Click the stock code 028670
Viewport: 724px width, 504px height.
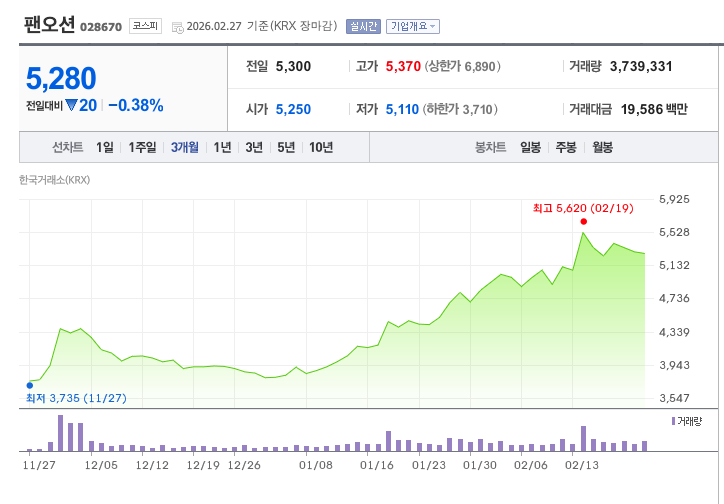click(x=101, y=27)
